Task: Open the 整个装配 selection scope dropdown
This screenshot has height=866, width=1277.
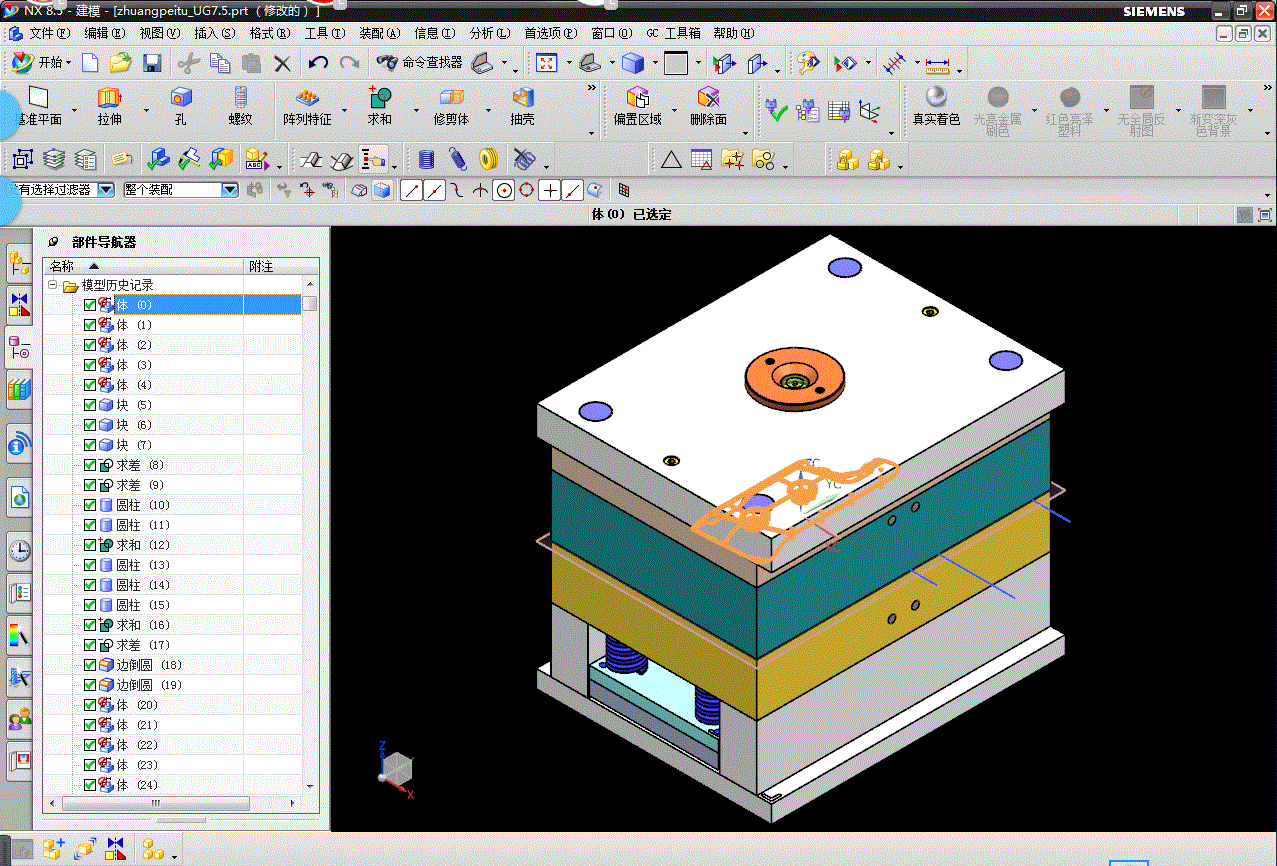Action: coord(230,189)
